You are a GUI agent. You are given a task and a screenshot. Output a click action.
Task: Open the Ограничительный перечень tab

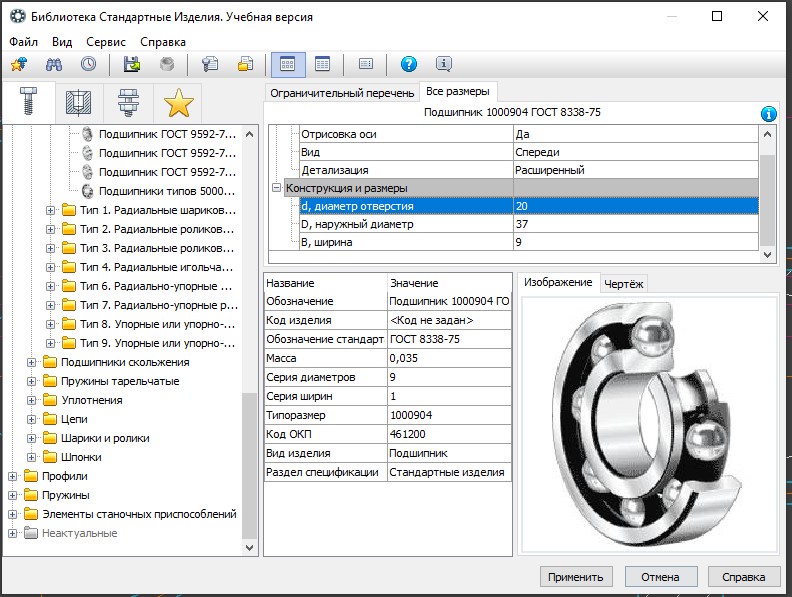click(341, 93)
